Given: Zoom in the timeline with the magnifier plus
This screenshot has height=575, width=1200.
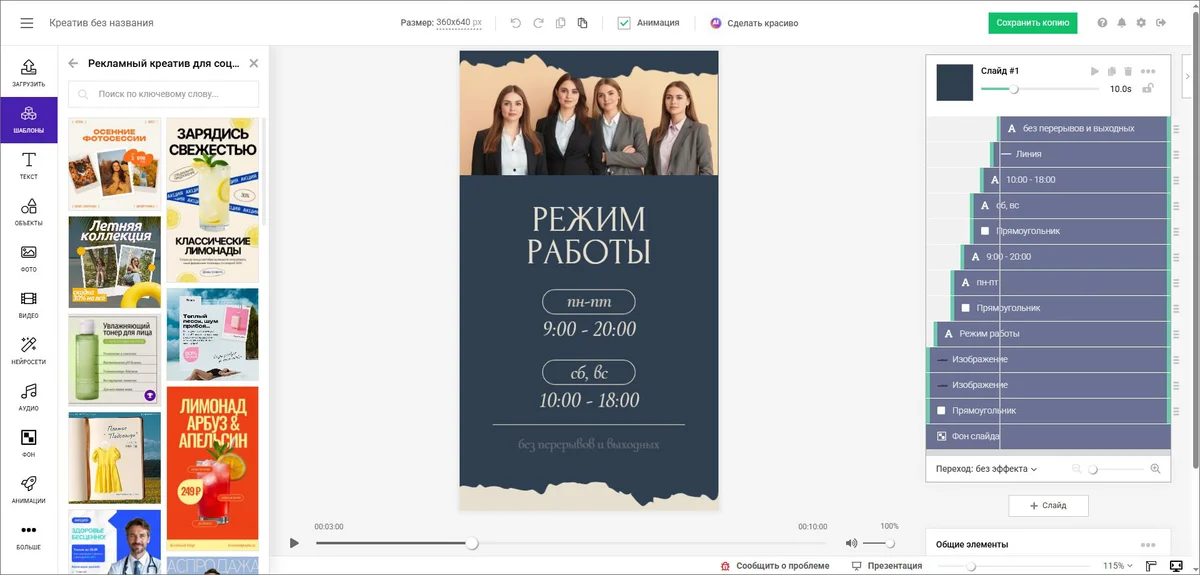Looking at the screenshot, I should point(1155,469).
